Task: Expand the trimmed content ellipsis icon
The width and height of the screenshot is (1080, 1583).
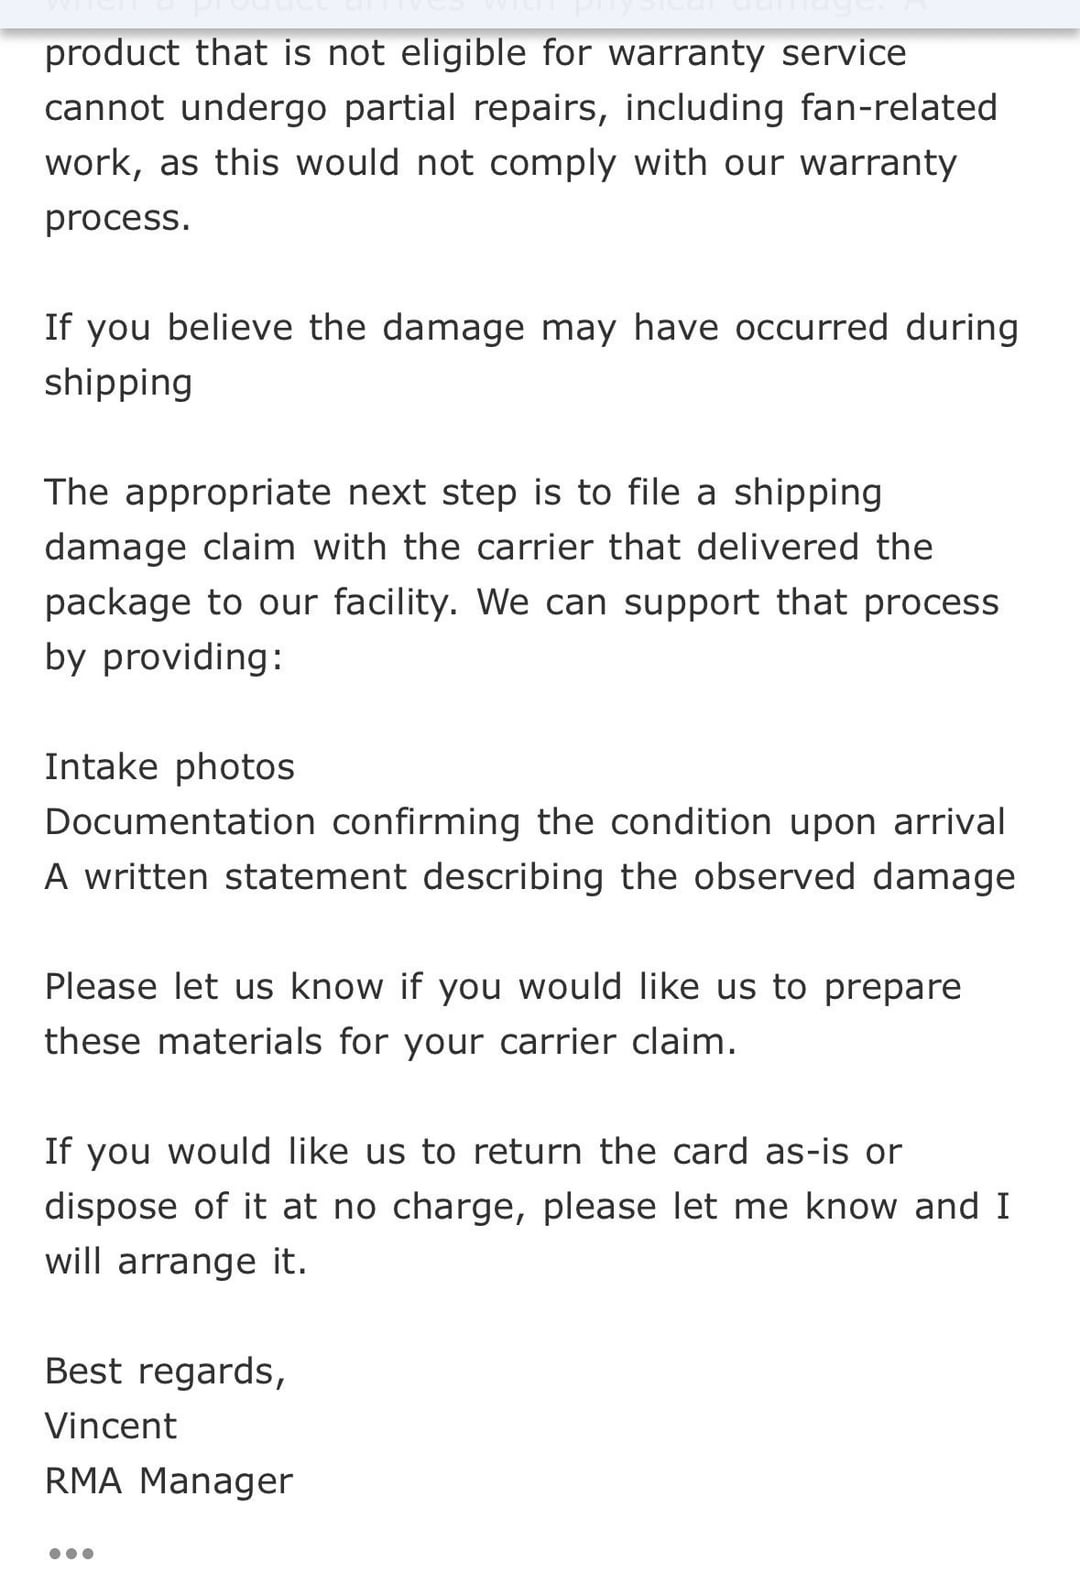Action: tap(71, 1553)
